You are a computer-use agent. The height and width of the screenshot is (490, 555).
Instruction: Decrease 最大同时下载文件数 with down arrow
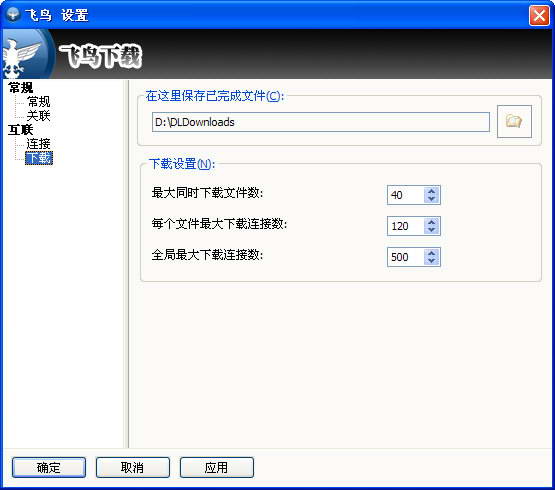pyautogui.click(x=431, y=199)
